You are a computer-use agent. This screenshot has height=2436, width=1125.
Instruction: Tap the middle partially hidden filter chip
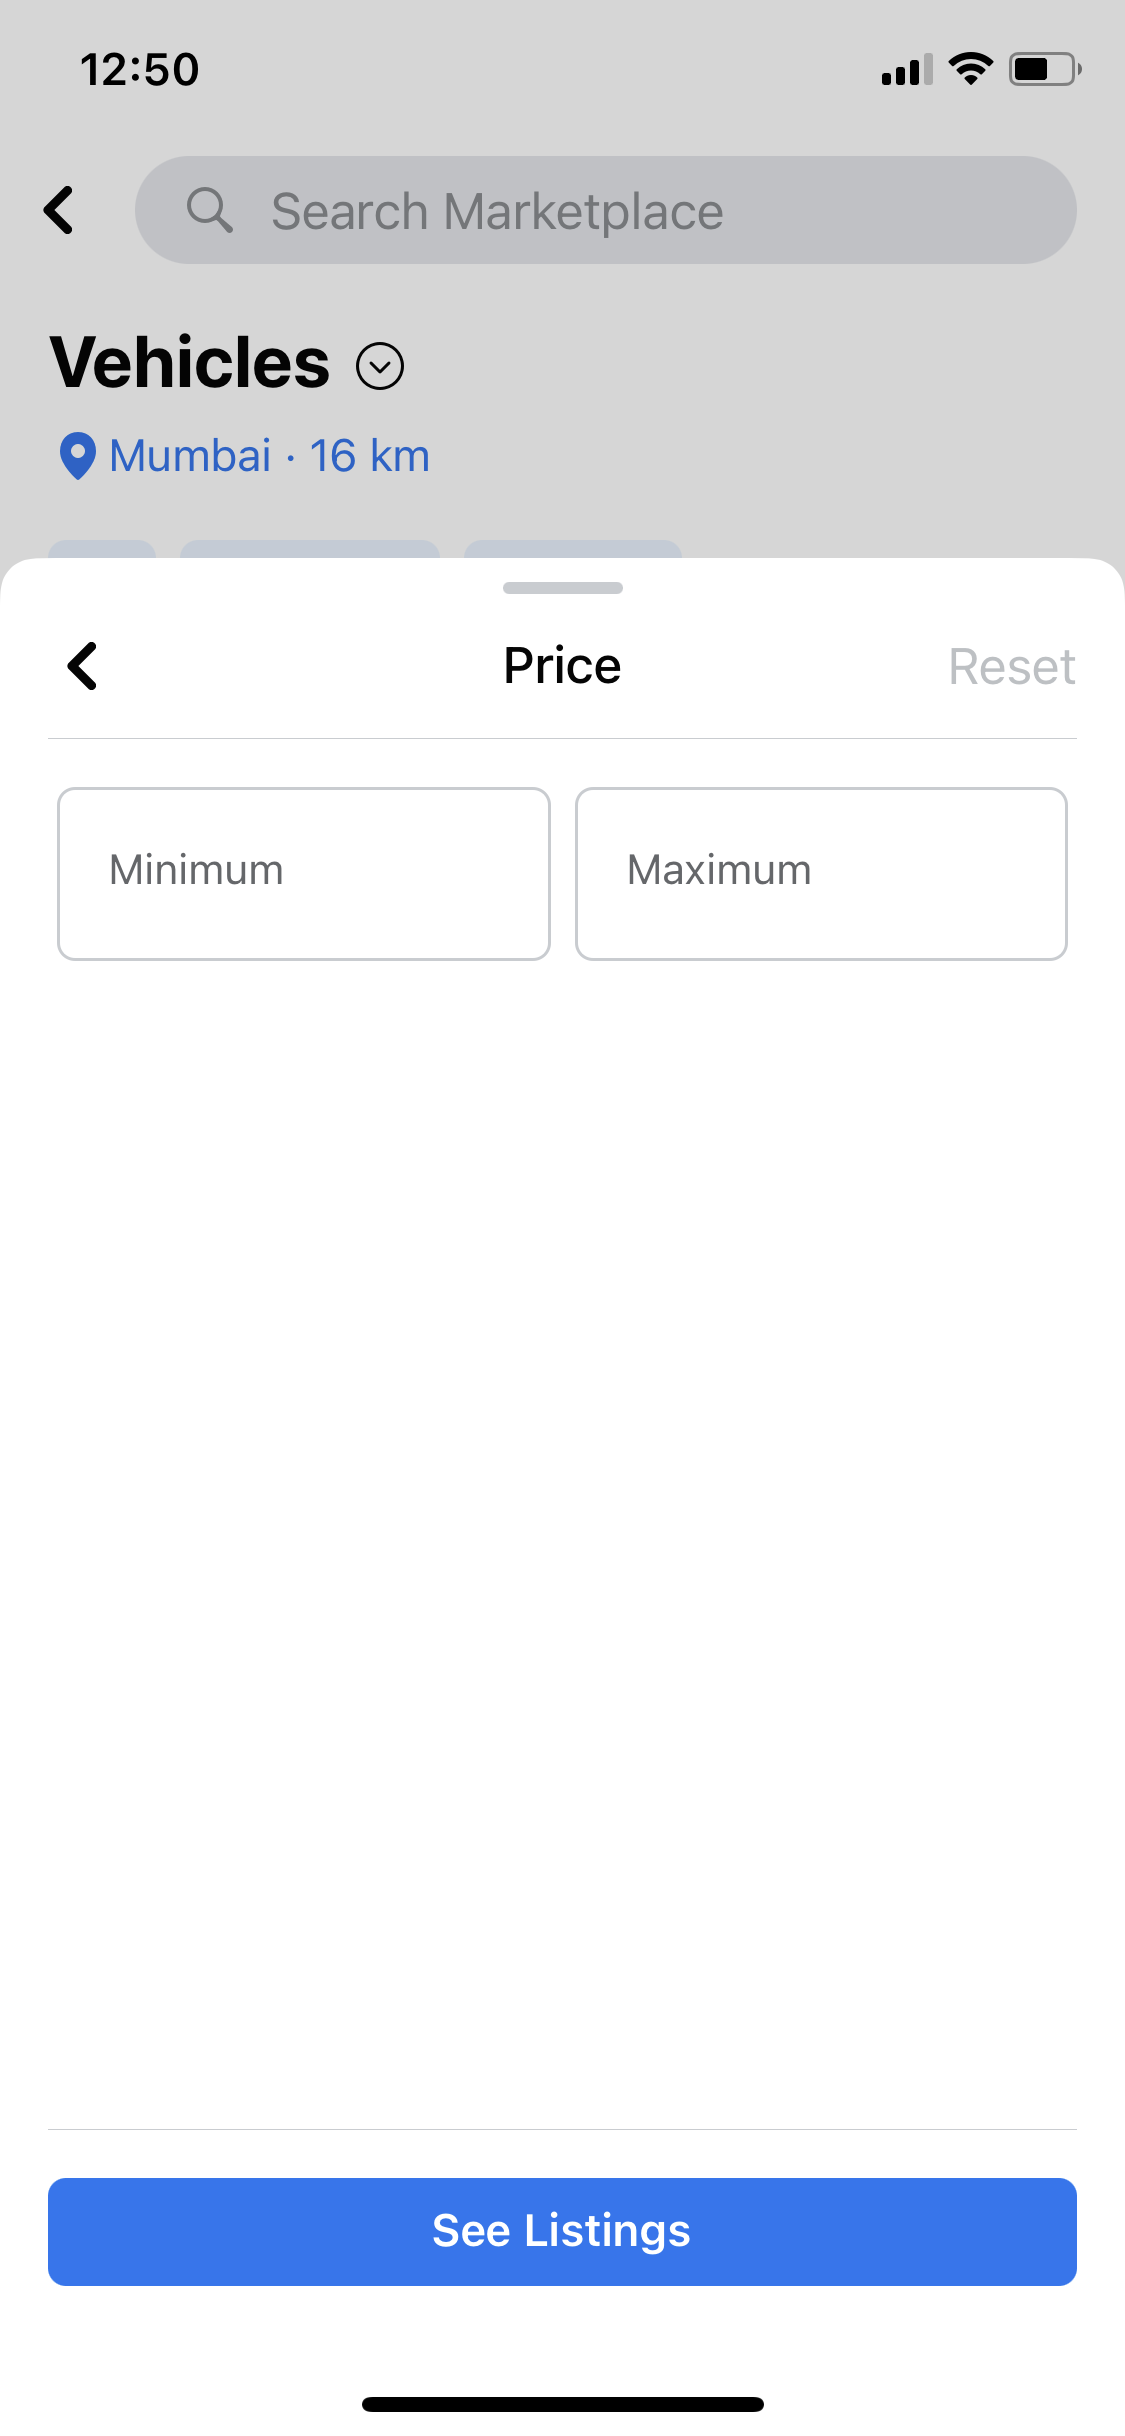pyautogui.click(x=310, y=549)
